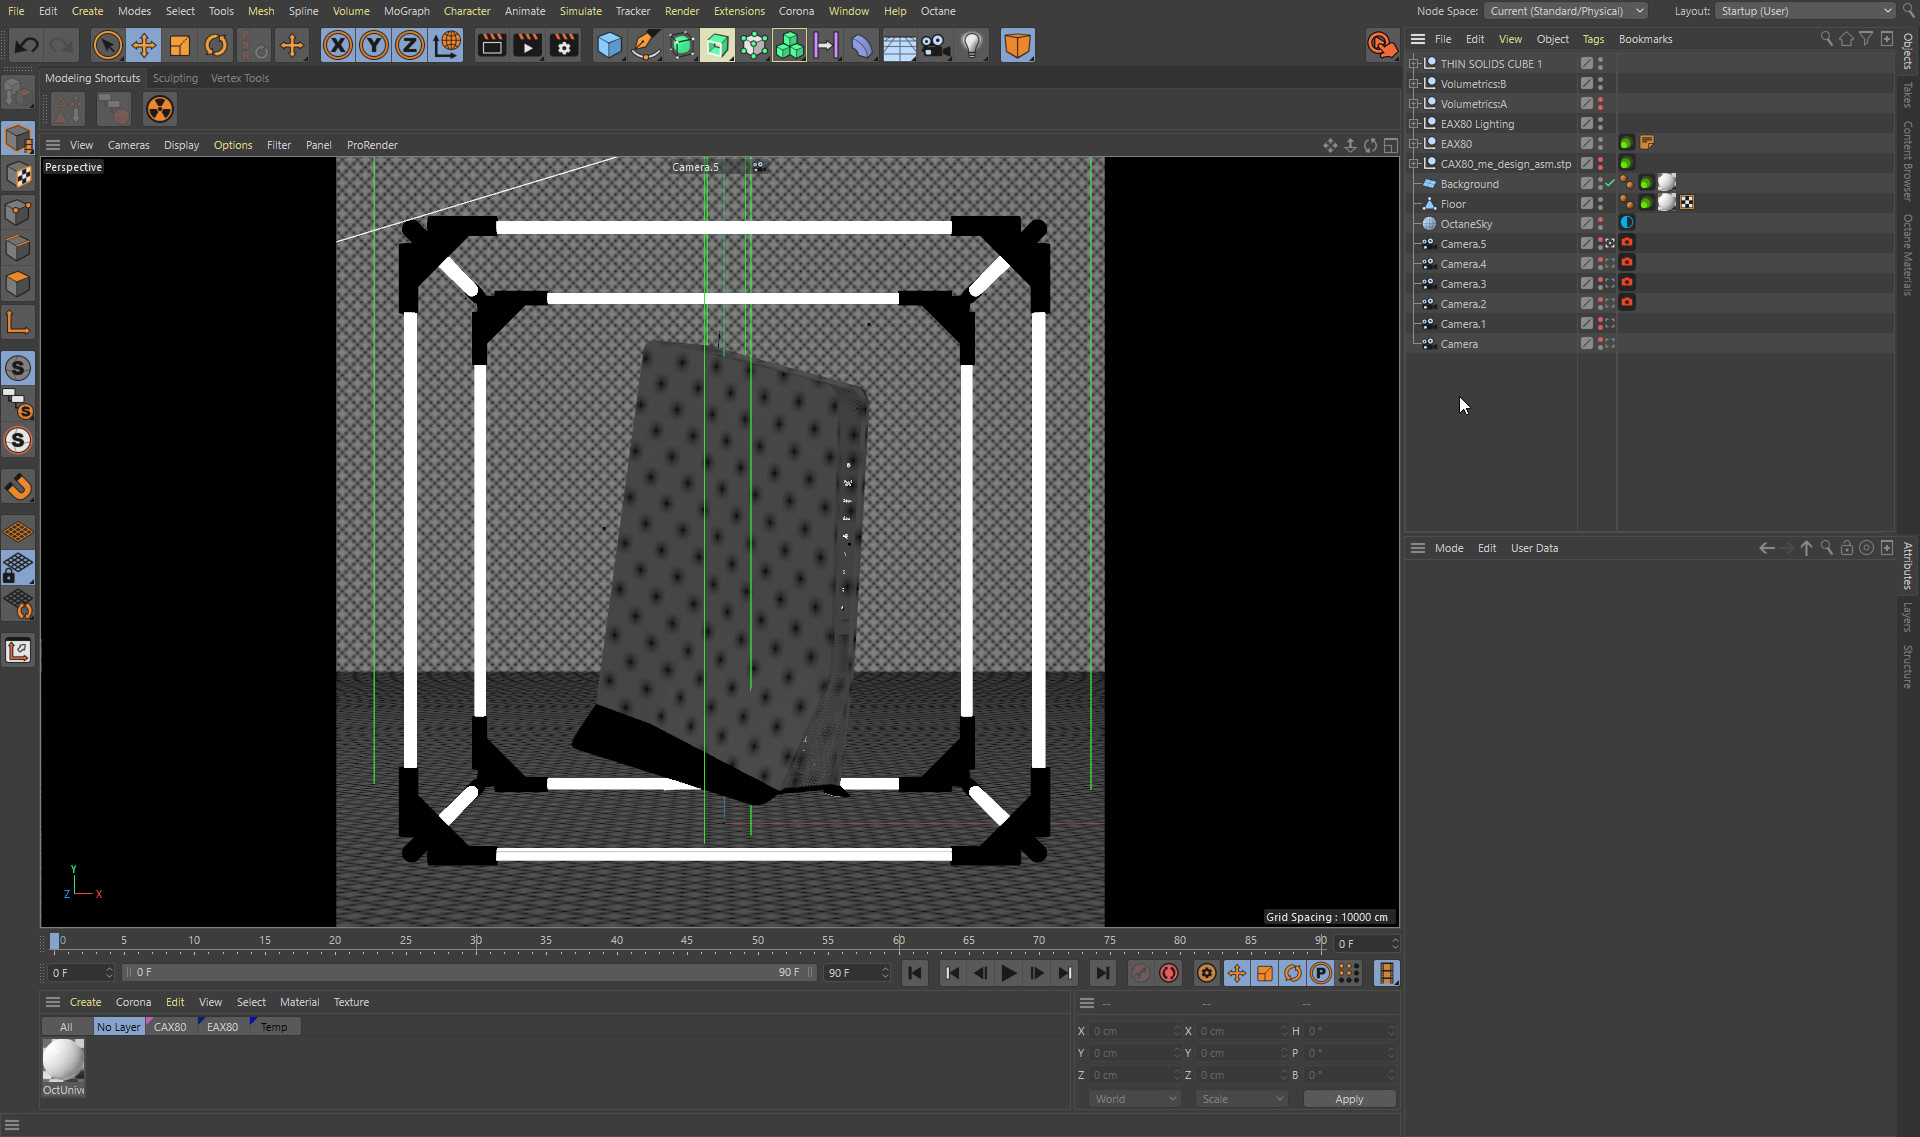Click Render View clapperboard icon
This screenshot has height=1137, width=1920.
click(x=491, y=45)
